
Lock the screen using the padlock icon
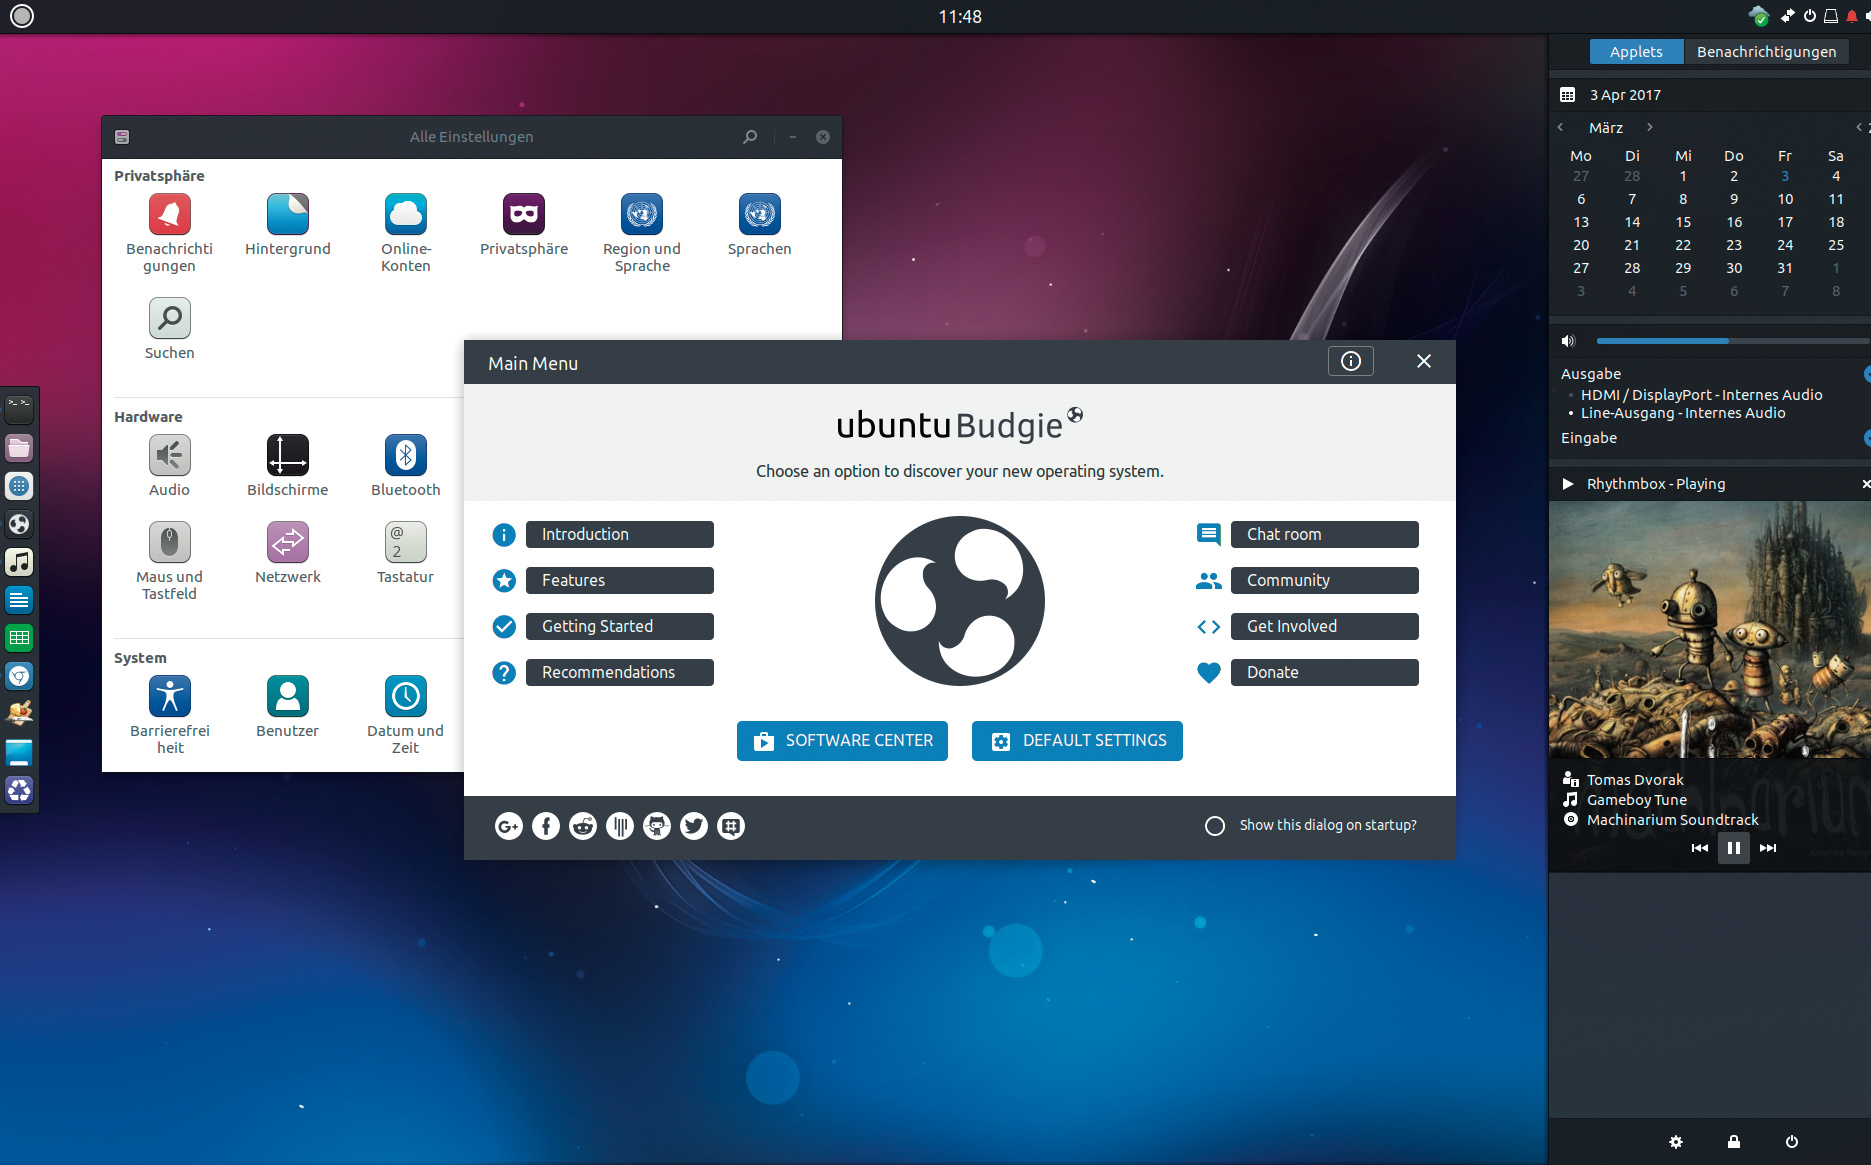click(x=1734, y=1142)
